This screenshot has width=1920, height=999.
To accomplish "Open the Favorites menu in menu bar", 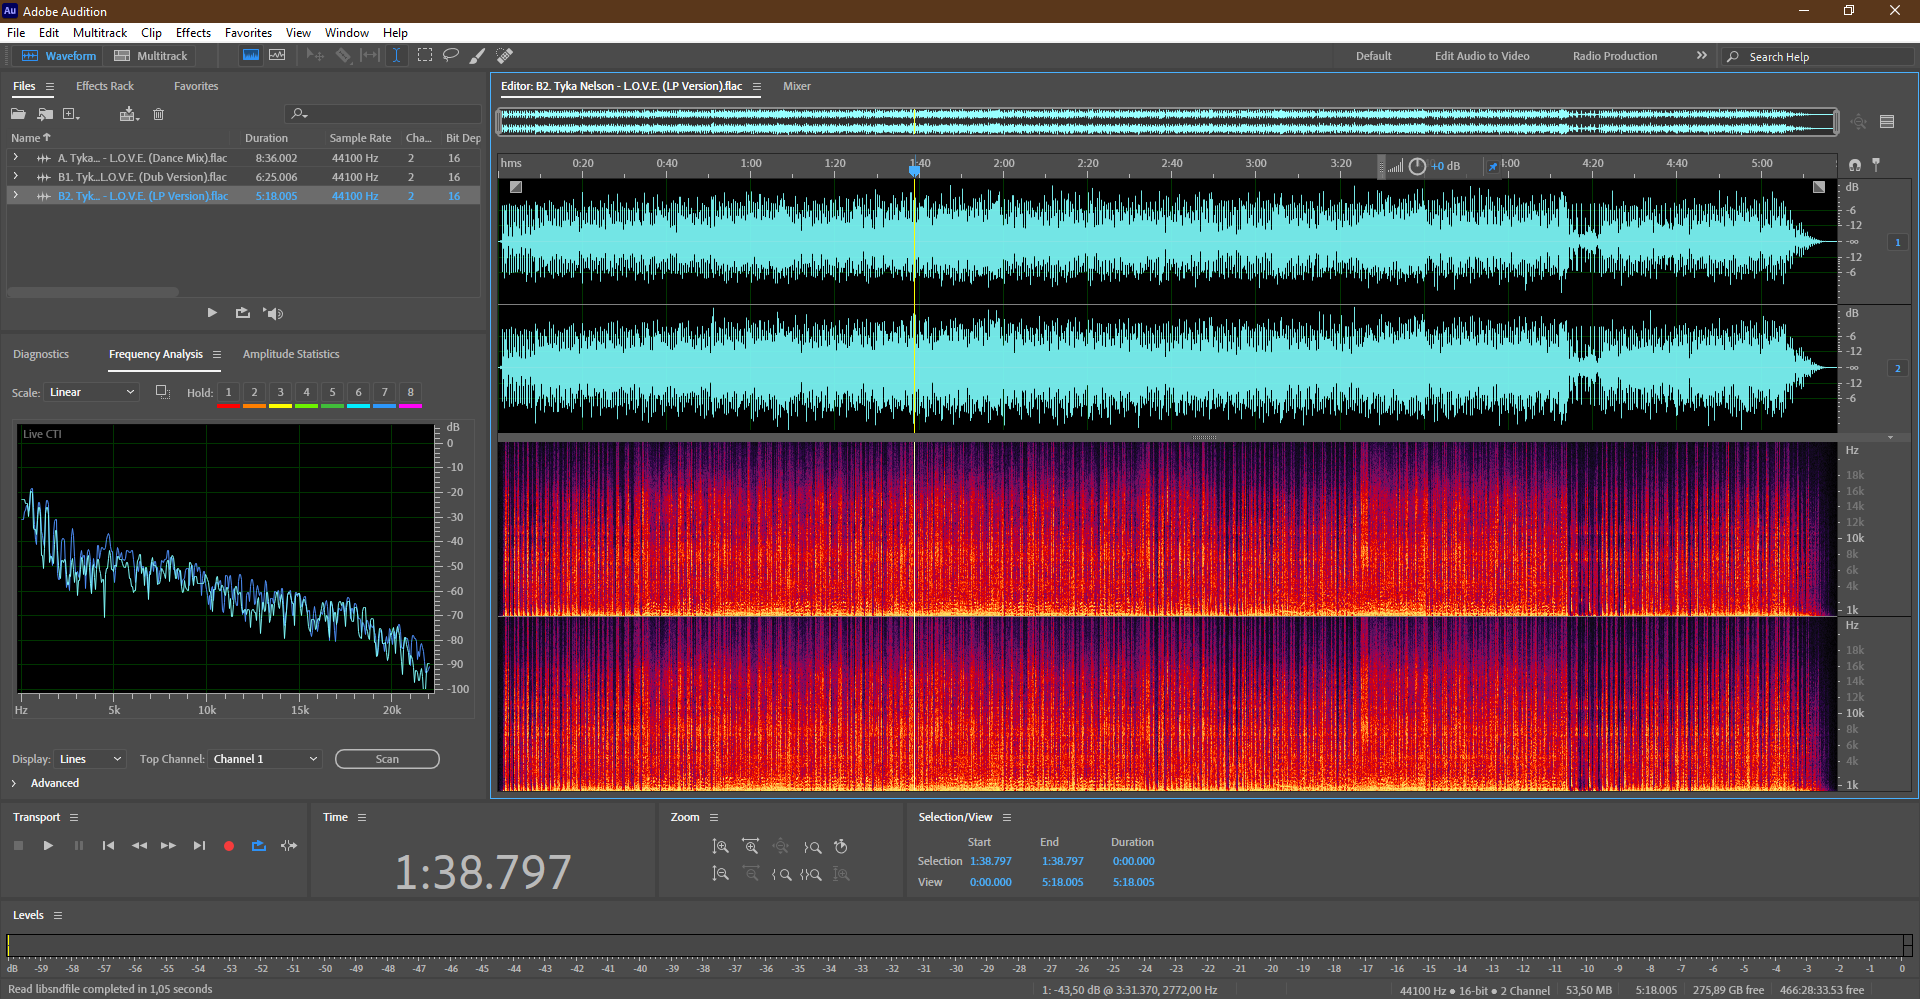I will 248,33.
